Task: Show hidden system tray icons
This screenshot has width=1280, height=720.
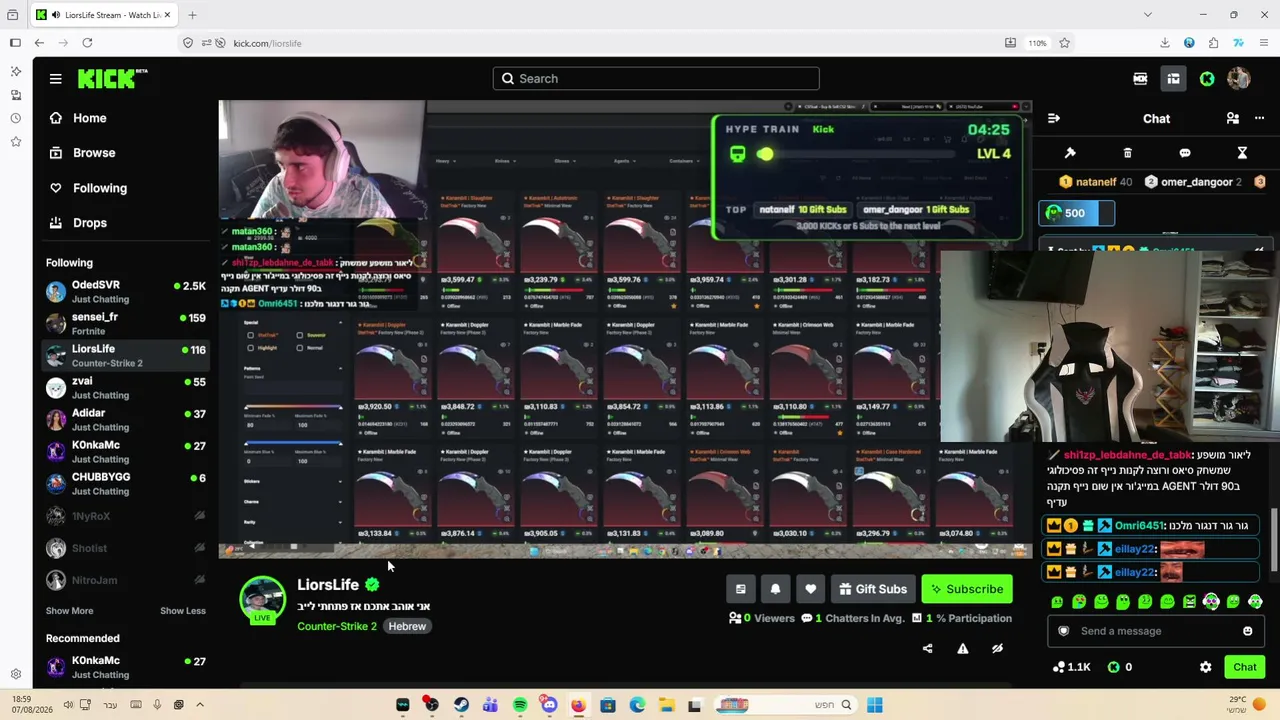Action: 200,705
